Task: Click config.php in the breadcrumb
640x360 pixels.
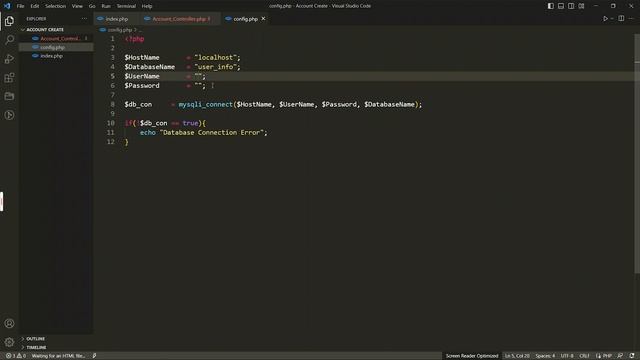Action: [x=120, y=30]
